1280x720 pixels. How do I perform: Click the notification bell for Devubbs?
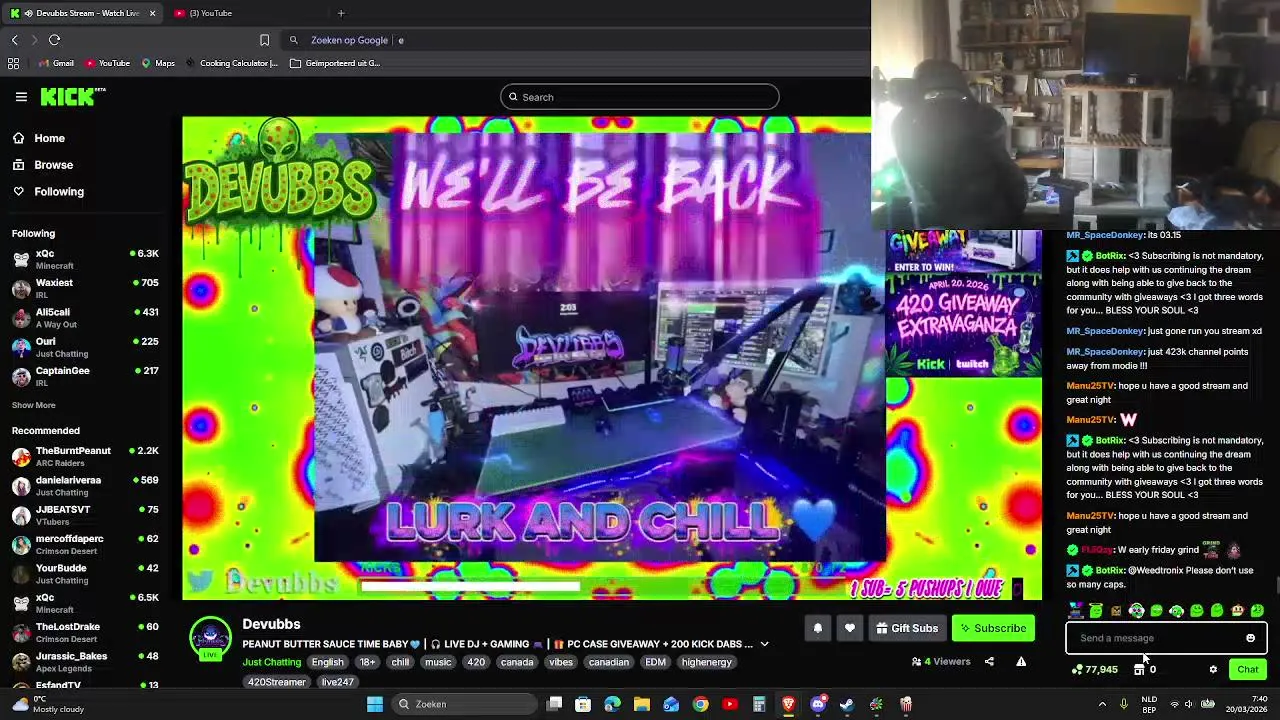(x=817, y=628)
